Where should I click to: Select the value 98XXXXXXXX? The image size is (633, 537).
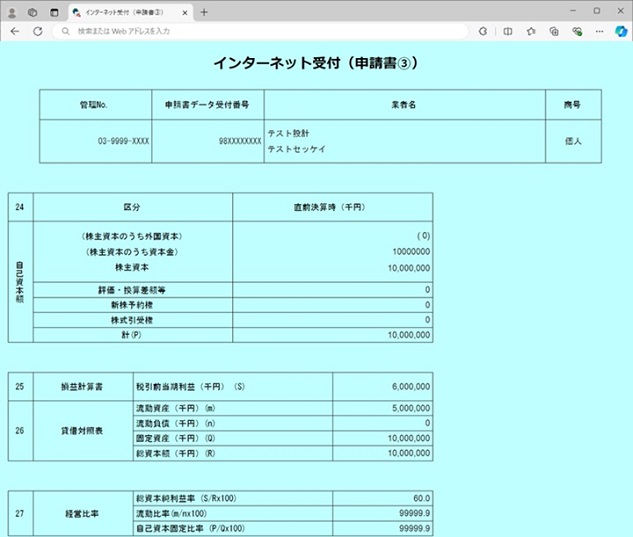240,141
